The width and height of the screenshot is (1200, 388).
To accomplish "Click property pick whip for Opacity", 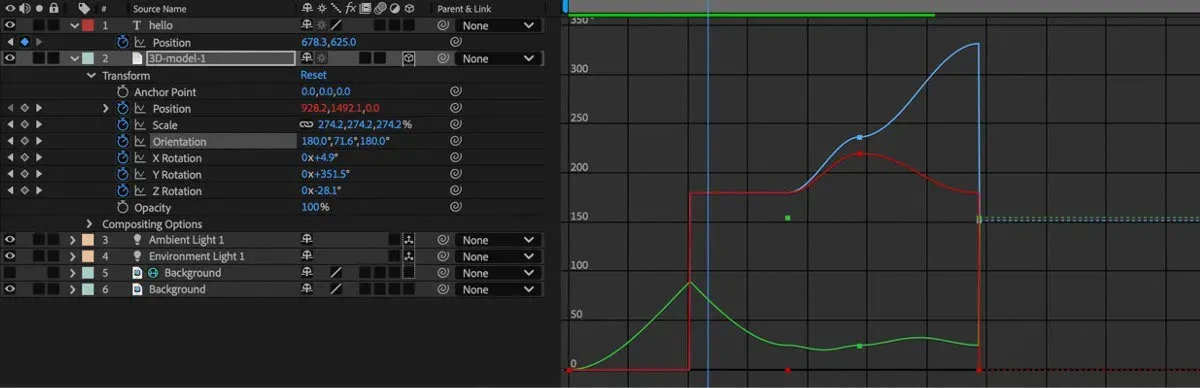I will pos(455,207).
